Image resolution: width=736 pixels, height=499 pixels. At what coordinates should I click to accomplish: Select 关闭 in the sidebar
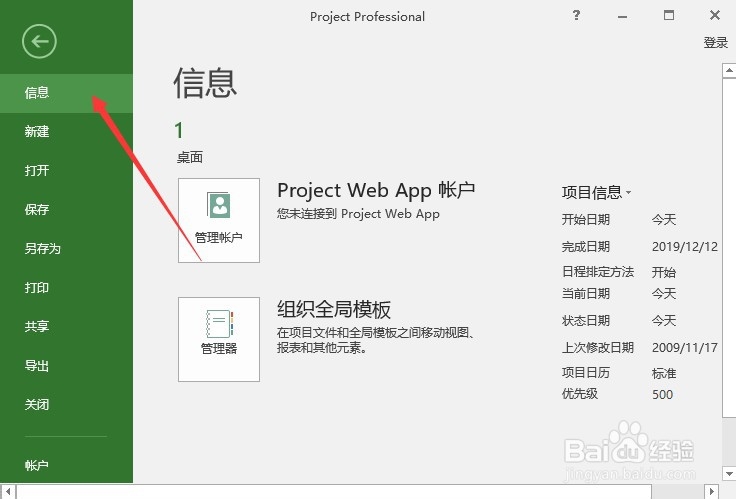[66, 404]
